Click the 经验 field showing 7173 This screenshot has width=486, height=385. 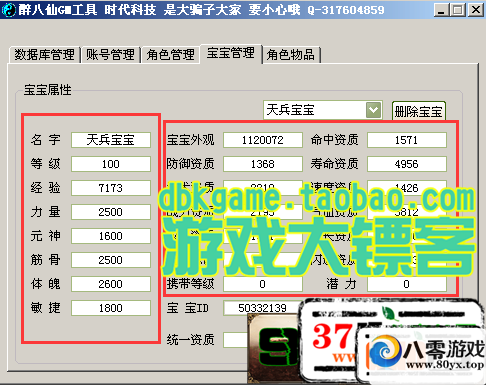(111, 188)
